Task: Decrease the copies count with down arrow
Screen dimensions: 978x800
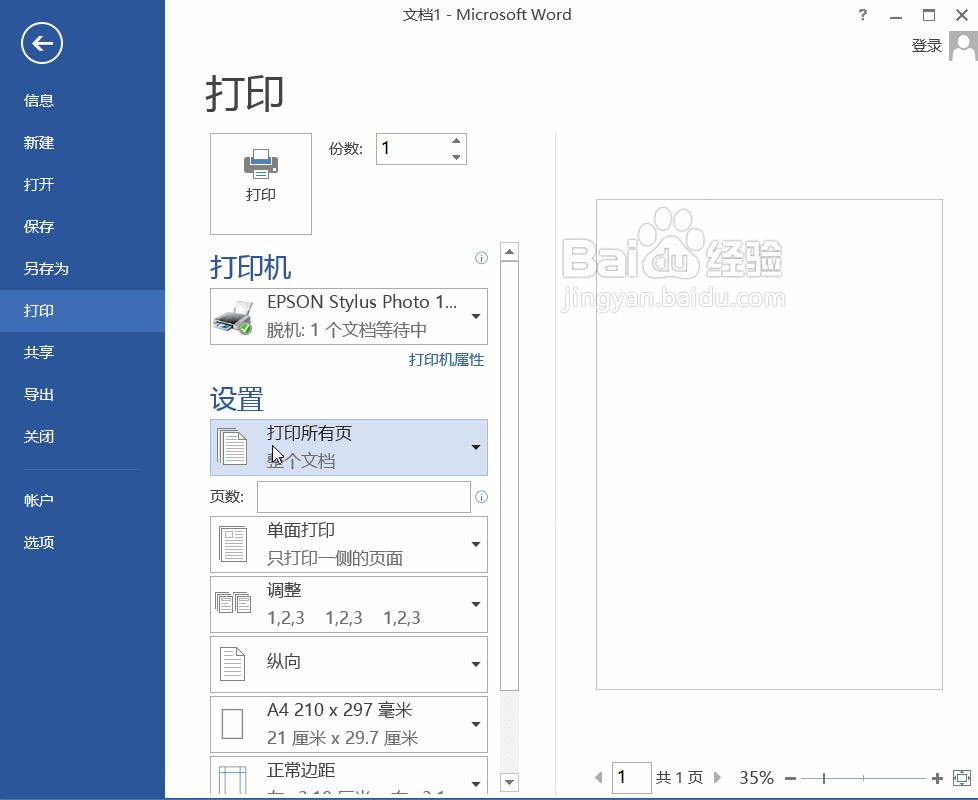Action: [x=457, y=157]
